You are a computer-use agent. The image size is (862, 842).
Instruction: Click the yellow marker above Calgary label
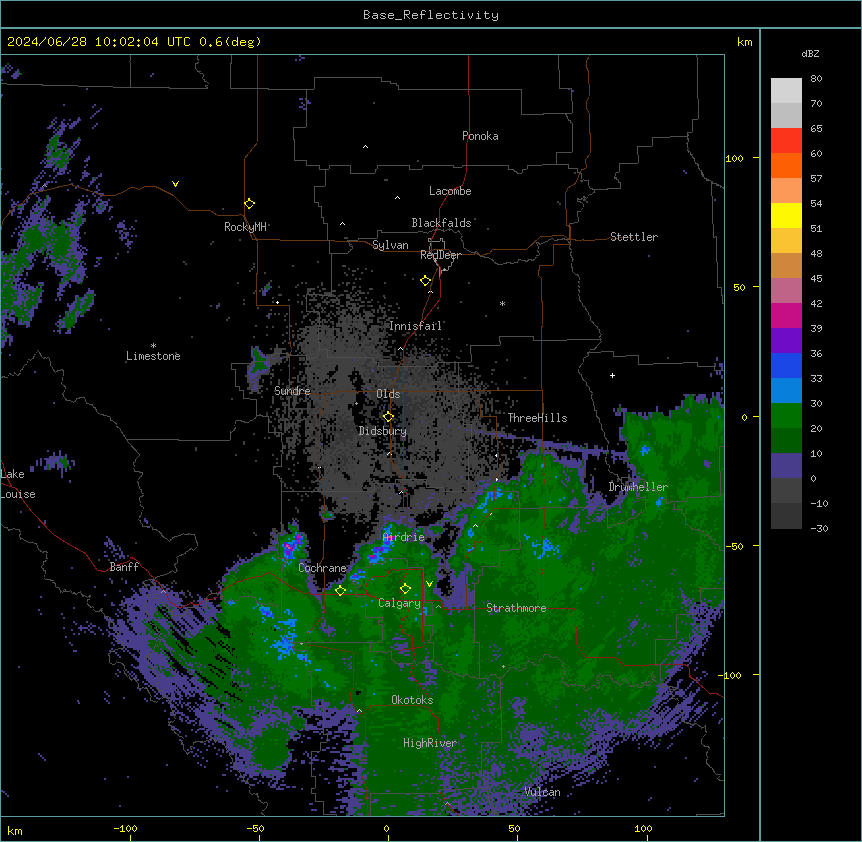click(405, 589)
